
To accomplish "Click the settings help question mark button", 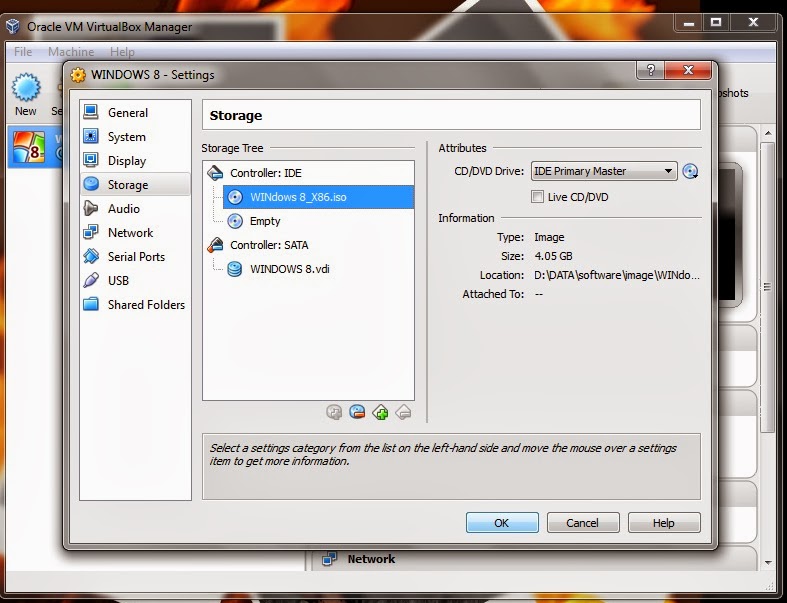I will tap(650, 70).
